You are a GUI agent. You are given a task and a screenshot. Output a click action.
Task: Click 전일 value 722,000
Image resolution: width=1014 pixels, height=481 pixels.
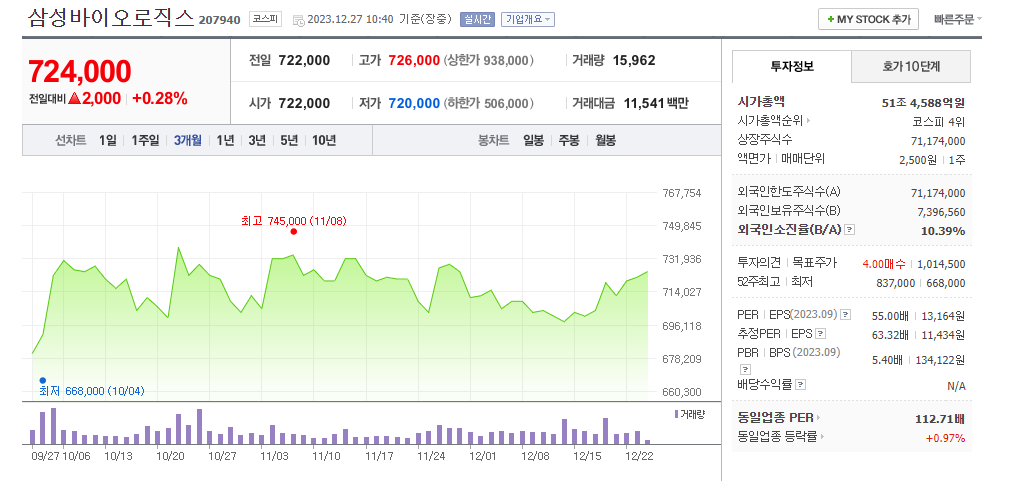pyautogui.click(x=304, y=61)
